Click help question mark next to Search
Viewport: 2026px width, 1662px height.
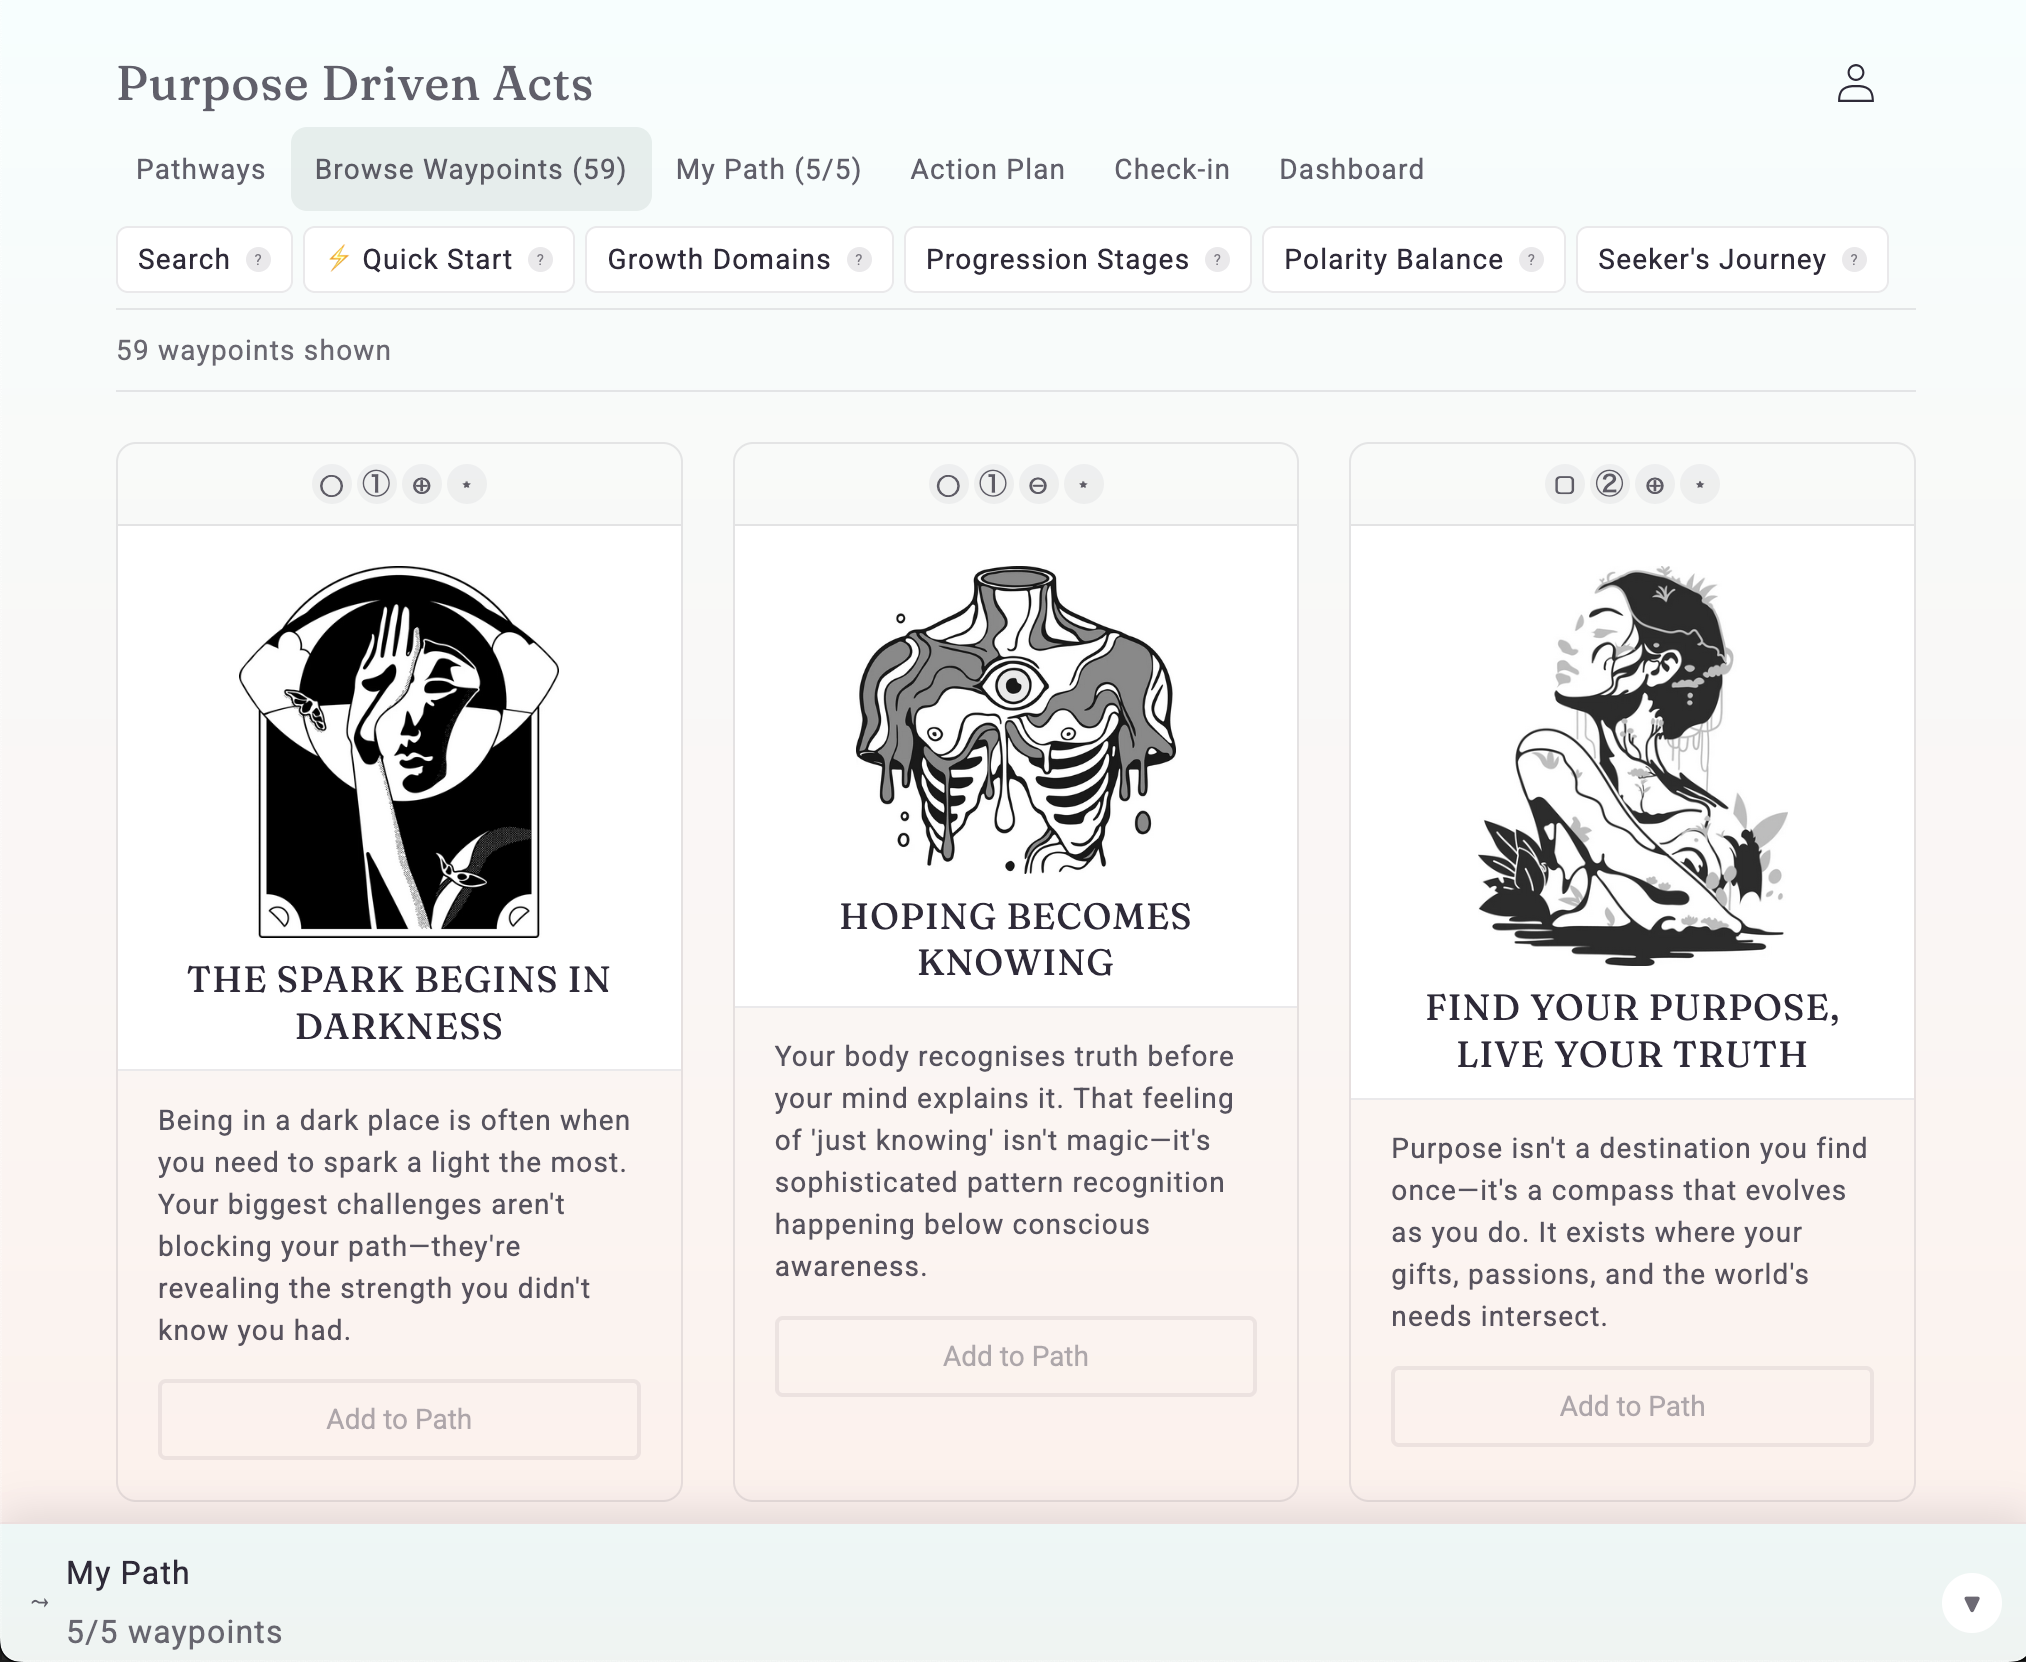coord(258,260)
